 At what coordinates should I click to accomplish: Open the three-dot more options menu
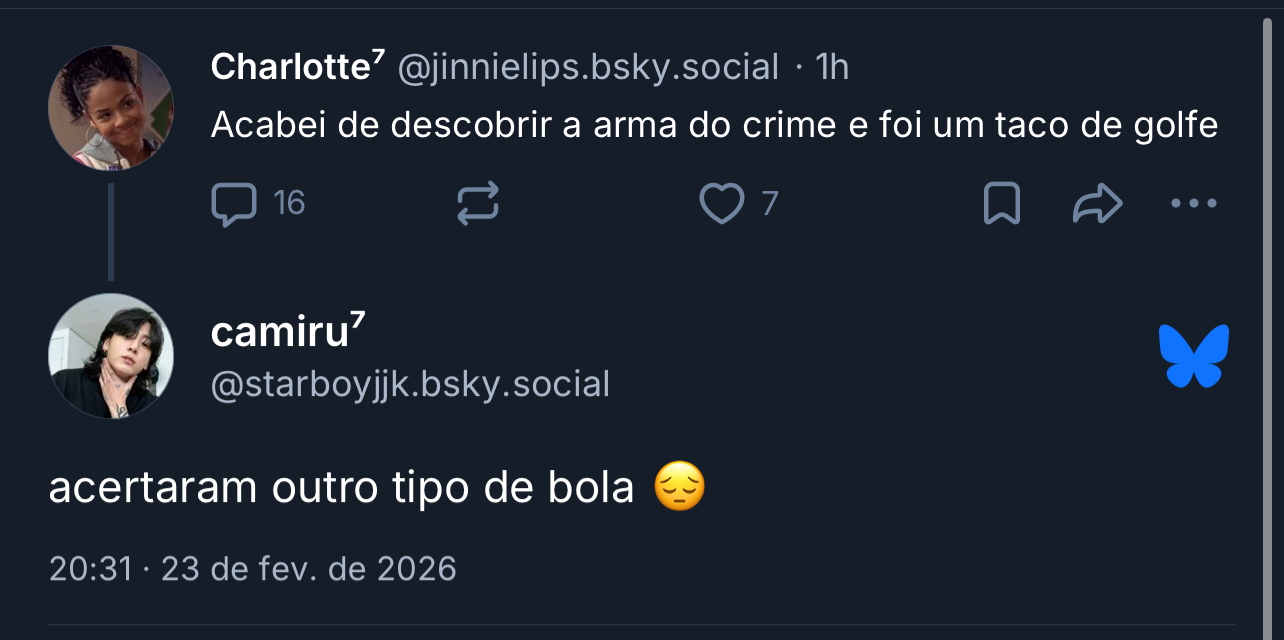[x=1193, y=204]
